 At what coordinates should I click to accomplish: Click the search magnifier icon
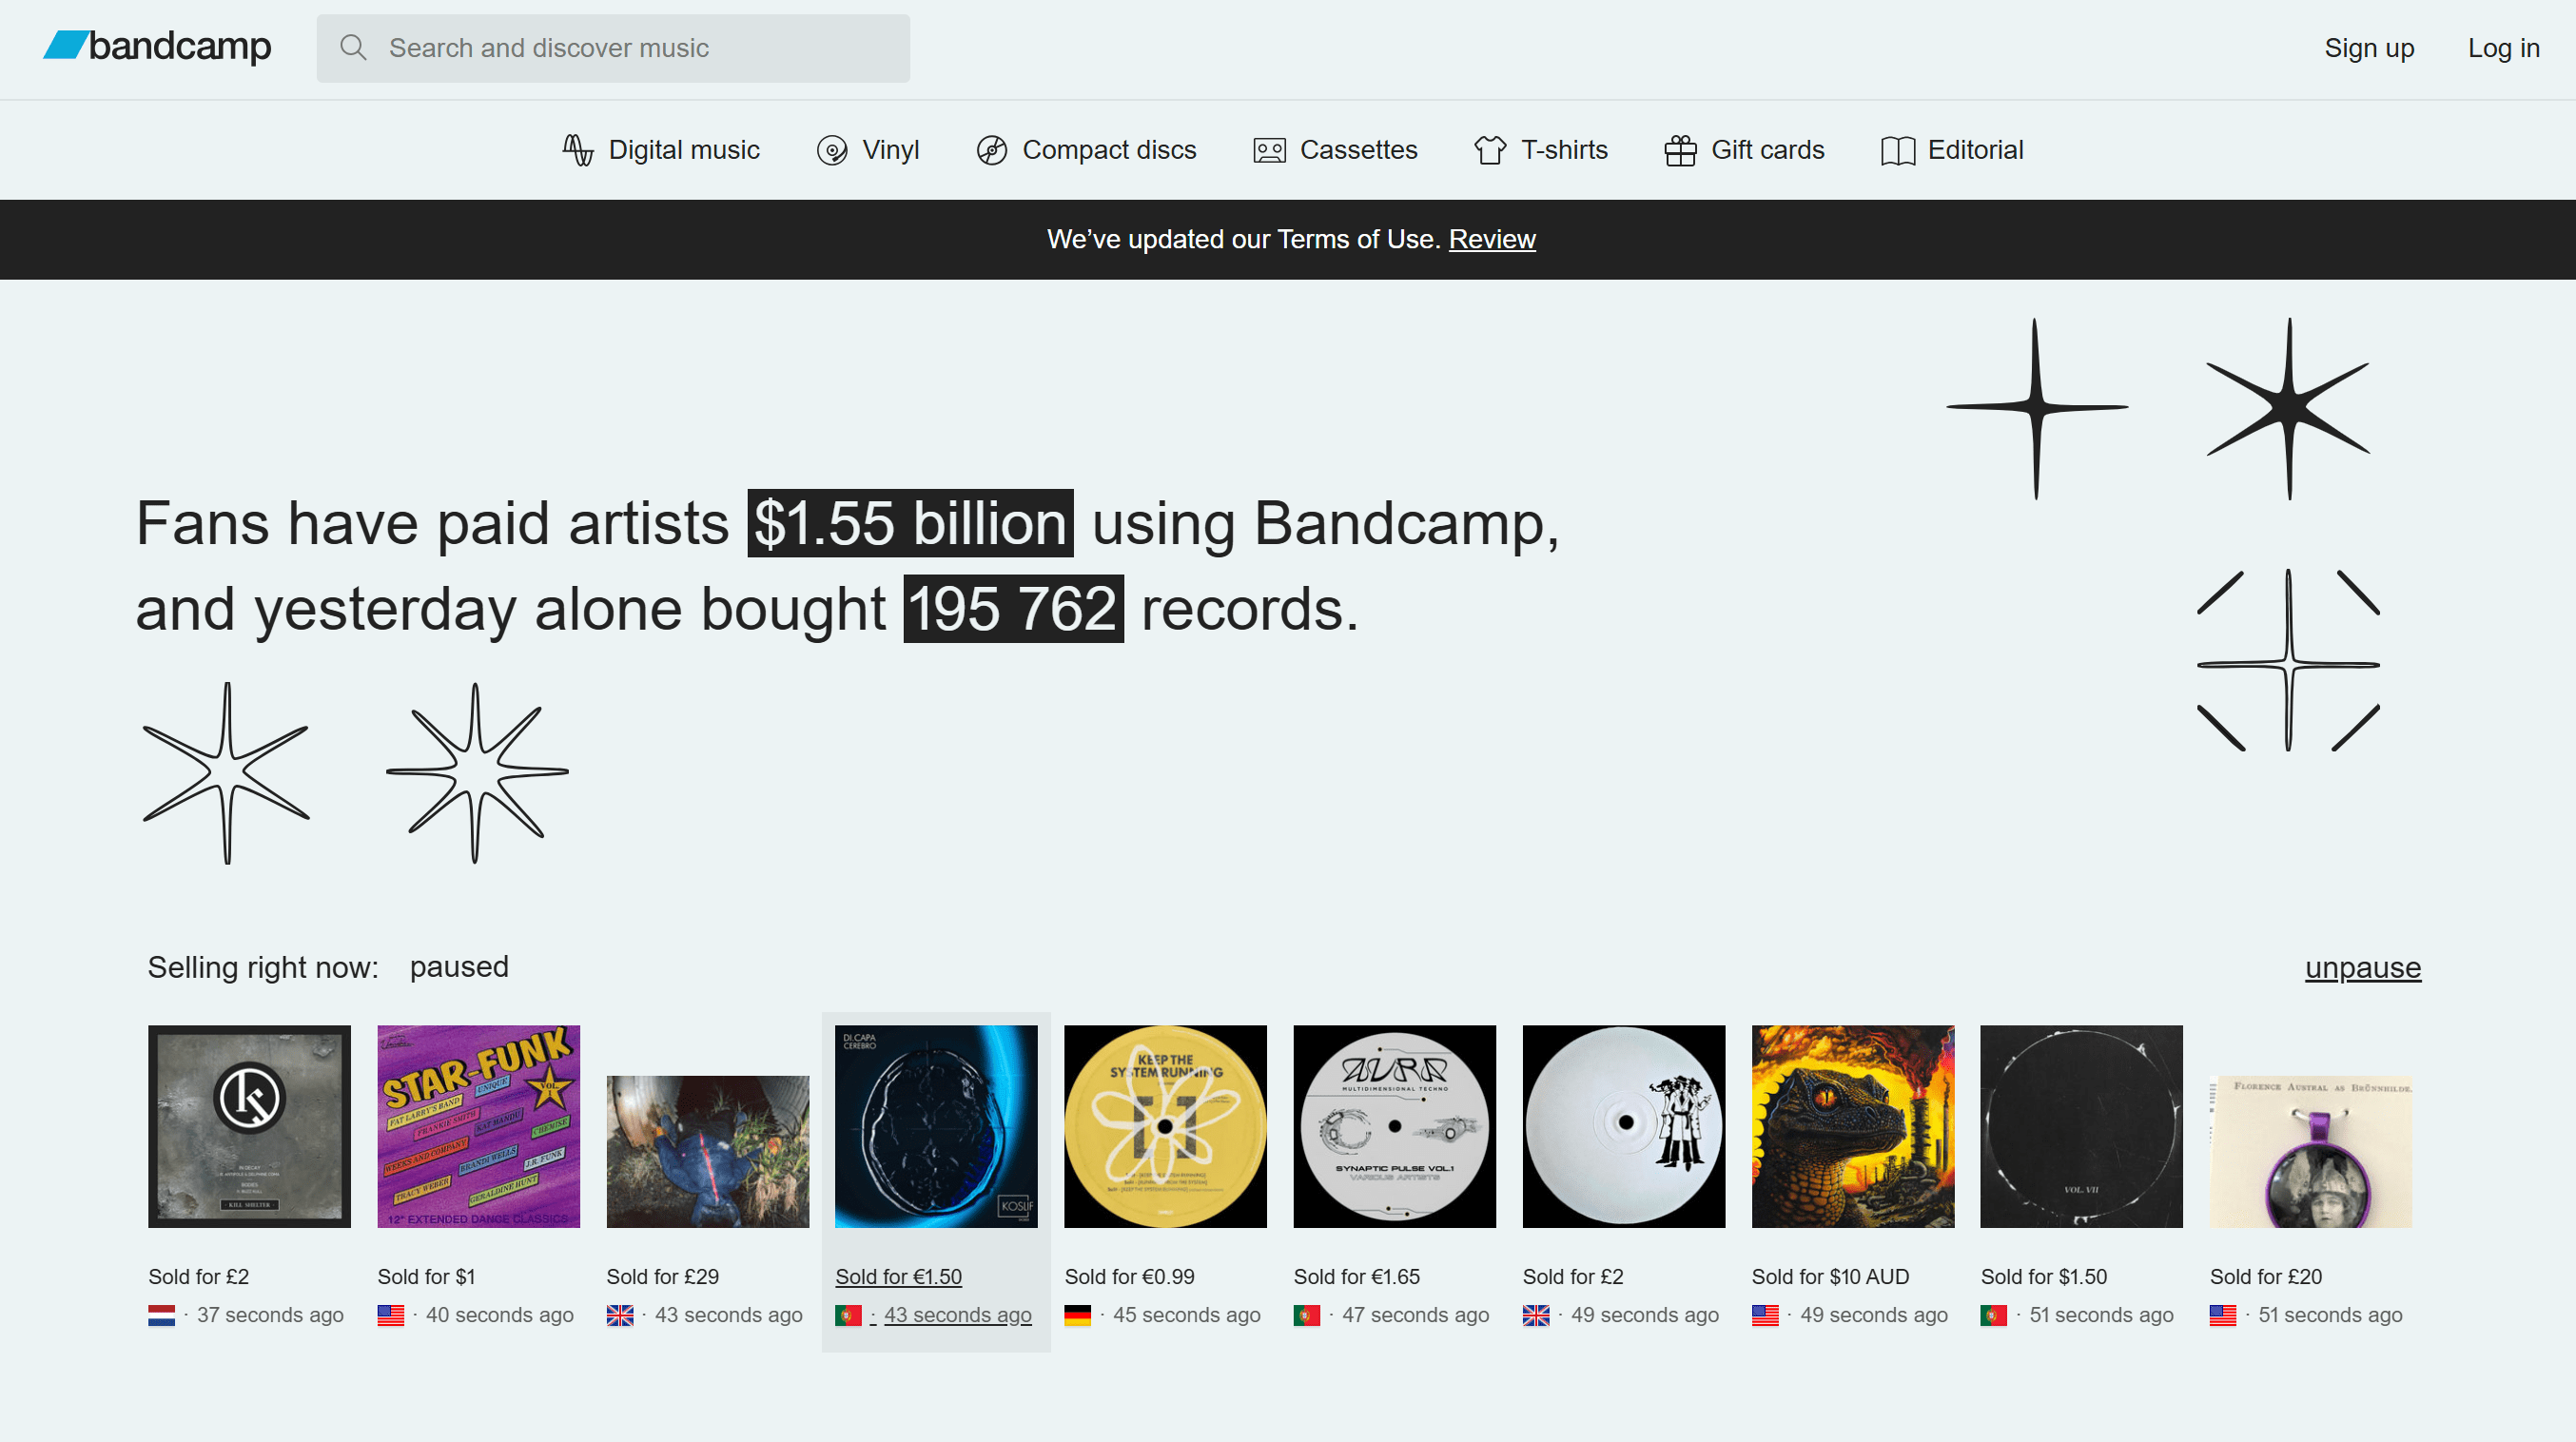pyautogui.click(x=352, y=47)
